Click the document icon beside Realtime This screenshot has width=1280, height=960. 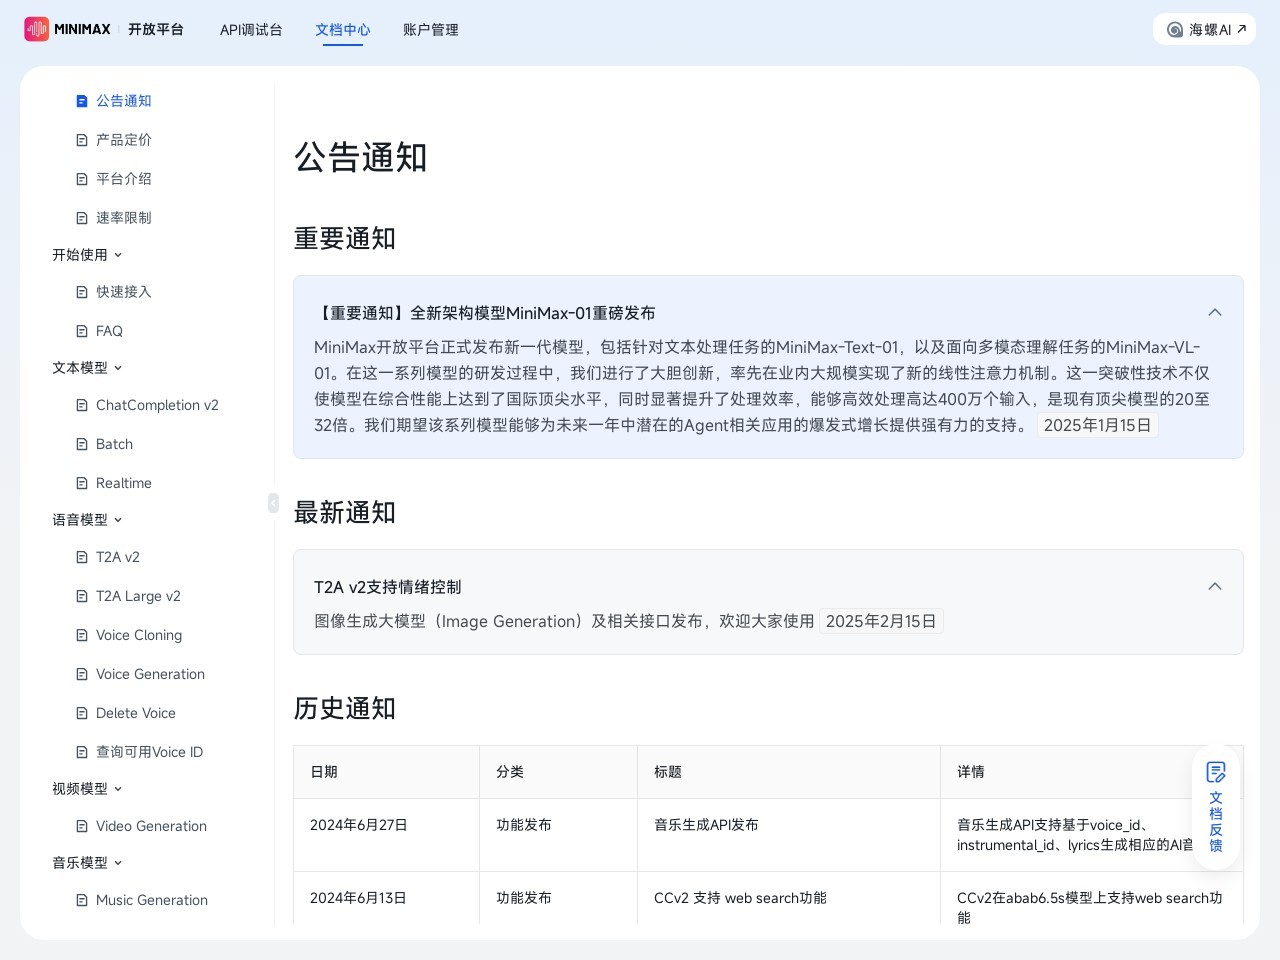[x=82, y=483]
